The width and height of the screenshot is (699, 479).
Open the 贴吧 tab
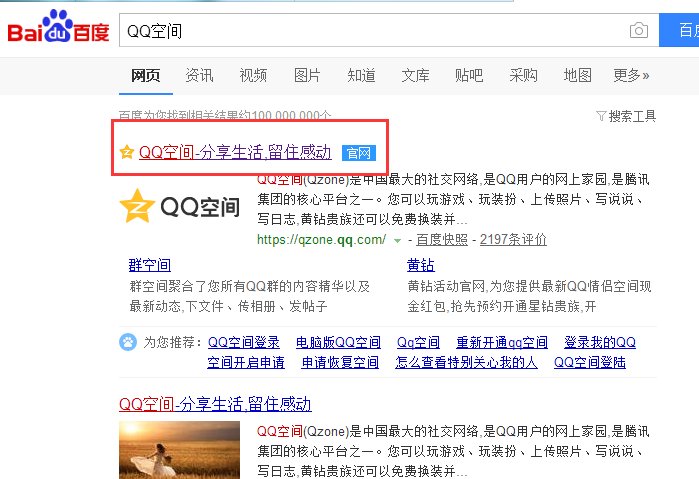pos(469,75)
